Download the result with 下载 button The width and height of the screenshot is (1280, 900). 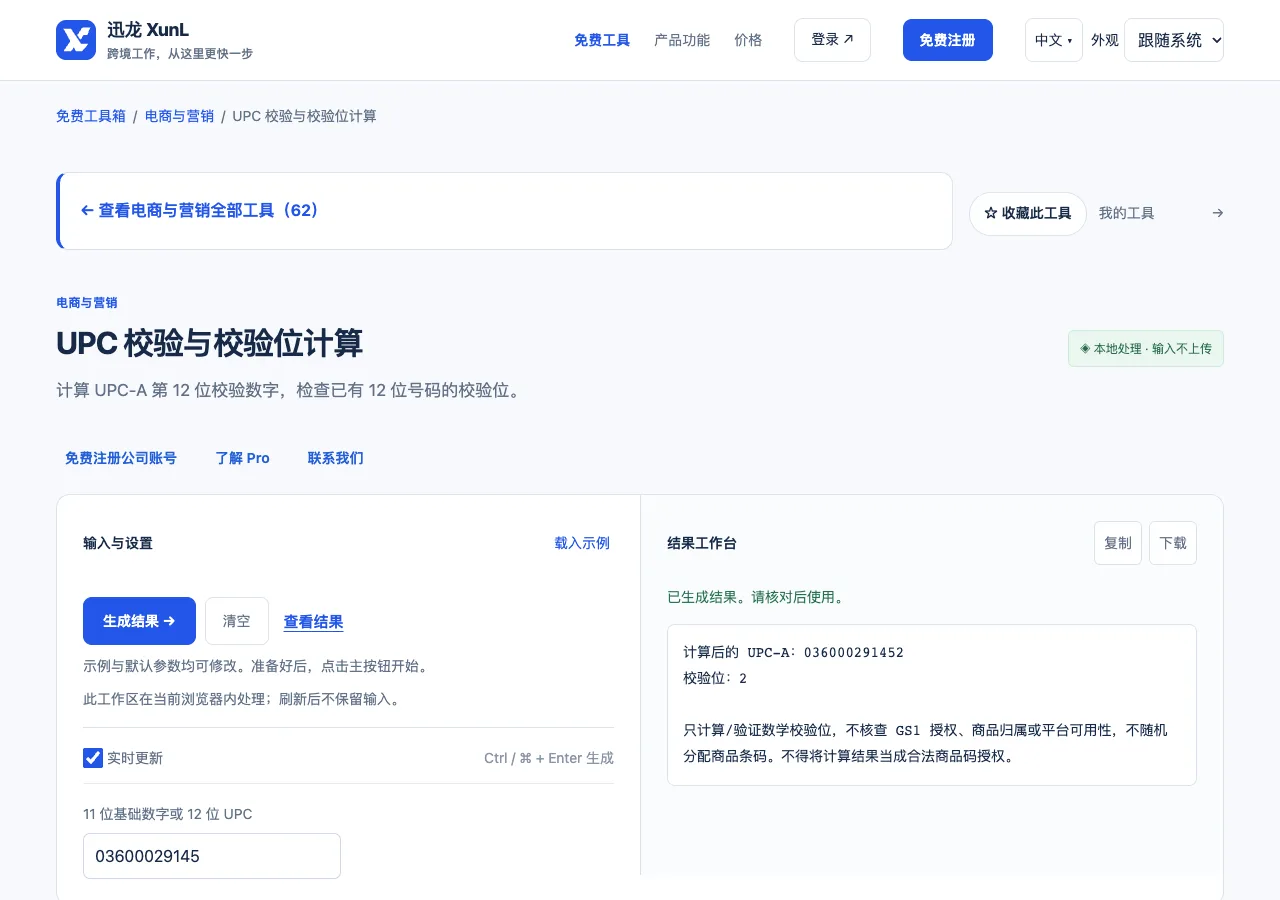tap(1173, 543)
